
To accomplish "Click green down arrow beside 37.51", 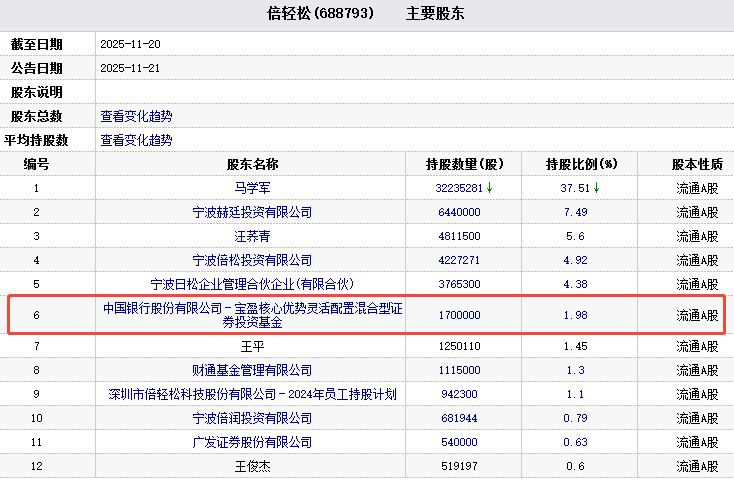I will [x=596, y=187].
